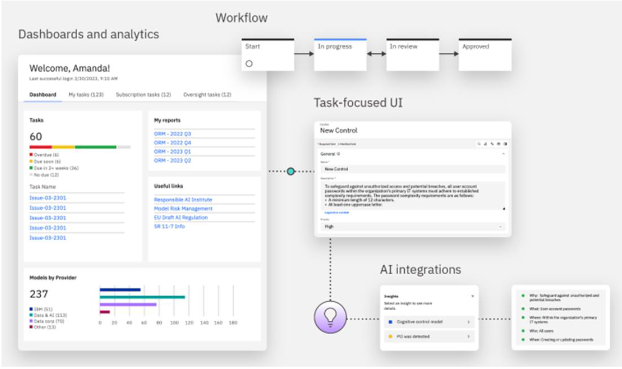The height and width of the screenshot is (369, 622).
Task: Click the Data corp (70) legend entry
Action: point(46,321)
